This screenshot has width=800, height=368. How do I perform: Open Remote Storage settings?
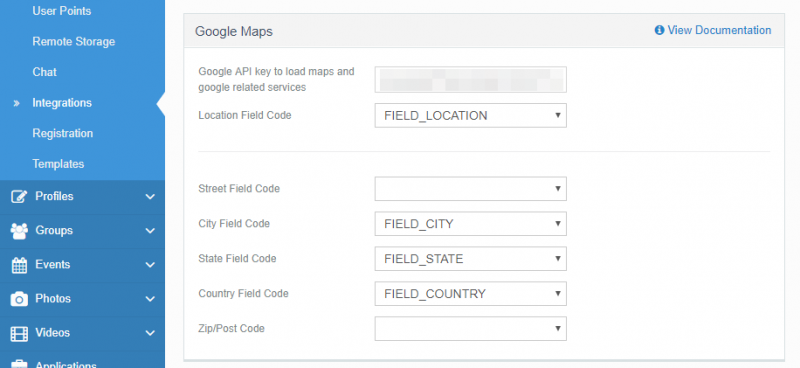(74, 41)
